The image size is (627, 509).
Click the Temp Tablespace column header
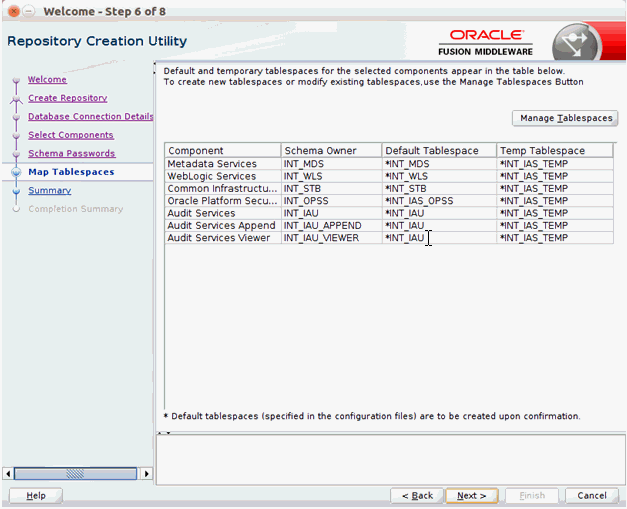pos(555,150)
